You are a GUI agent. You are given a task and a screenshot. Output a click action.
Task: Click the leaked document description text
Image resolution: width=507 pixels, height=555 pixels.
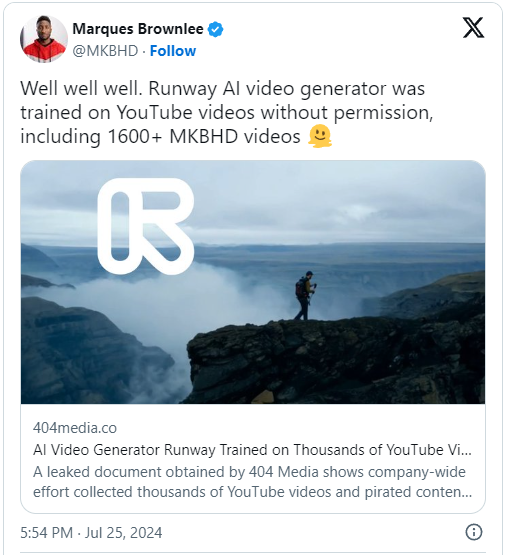252,482
